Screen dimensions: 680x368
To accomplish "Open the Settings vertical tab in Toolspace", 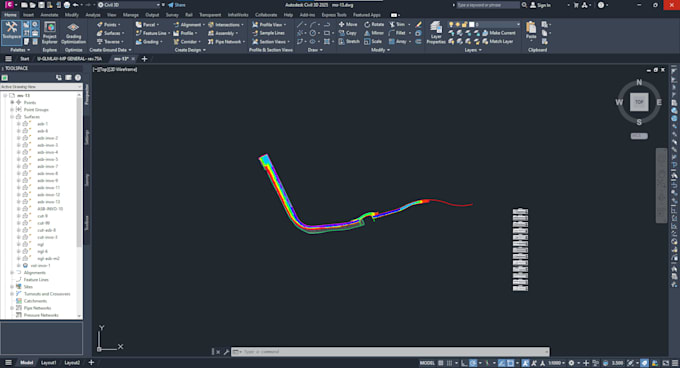I will (87, 137).
